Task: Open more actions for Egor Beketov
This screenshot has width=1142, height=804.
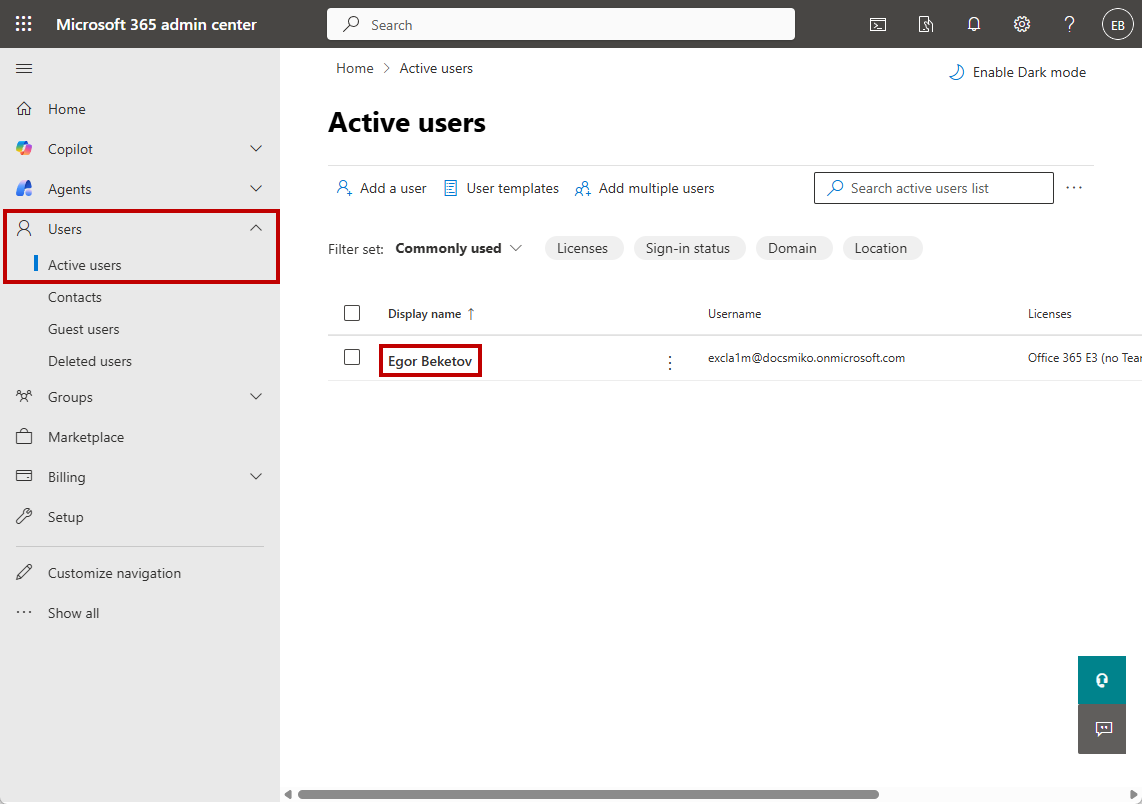Action: tap(670, 362)
